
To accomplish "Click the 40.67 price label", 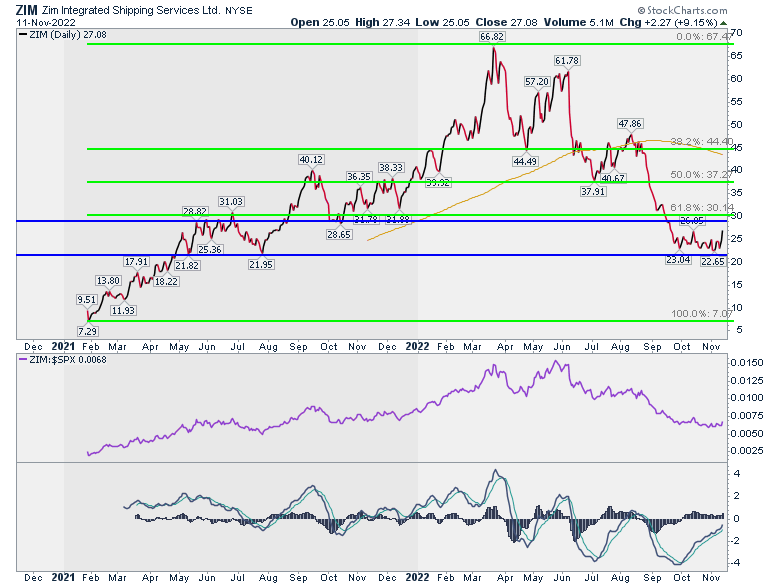I will (x=613, y=178).
